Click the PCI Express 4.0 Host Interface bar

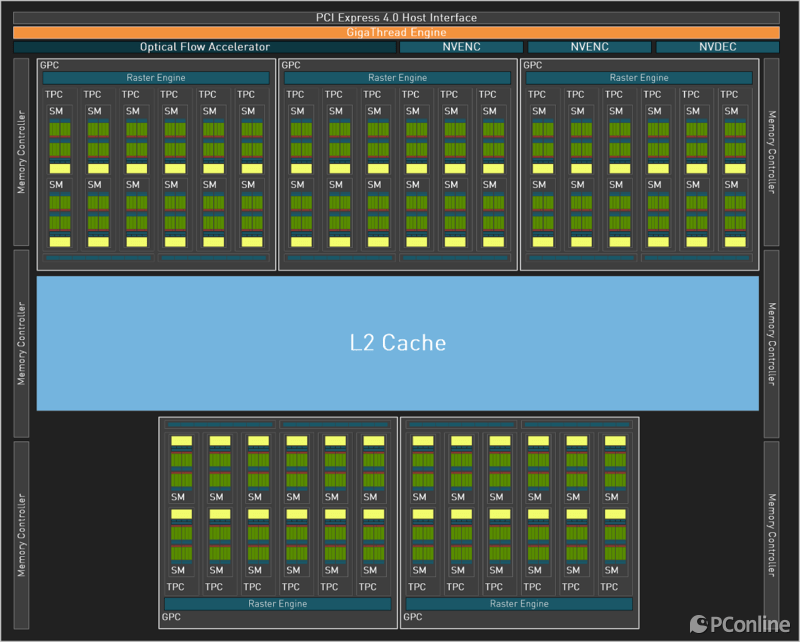[x=396, y=18]
